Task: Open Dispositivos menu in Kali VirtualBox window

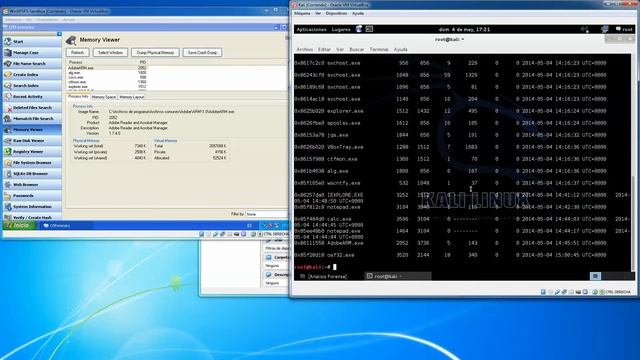Action: (x=336, y=13)
